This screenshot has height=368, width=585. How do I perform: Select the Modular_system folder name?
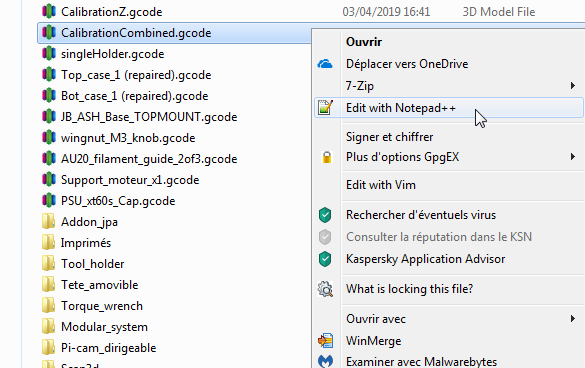pos(104,327)
